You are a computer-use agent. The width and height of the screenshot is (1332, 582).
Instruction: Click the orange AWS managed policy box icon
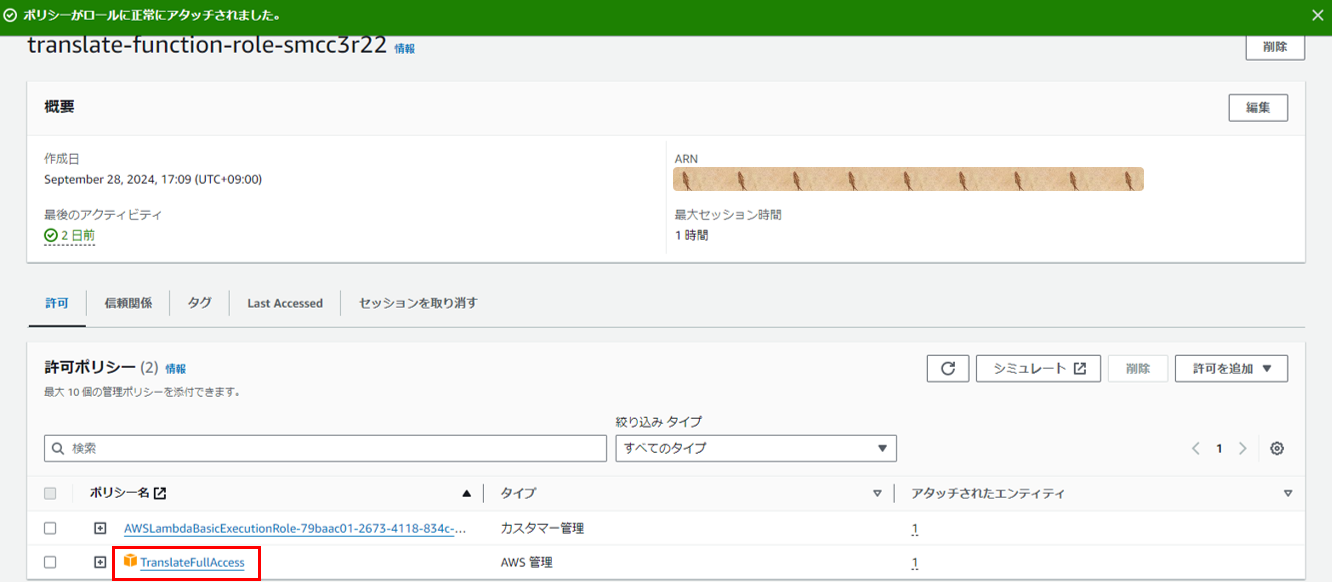130,562
